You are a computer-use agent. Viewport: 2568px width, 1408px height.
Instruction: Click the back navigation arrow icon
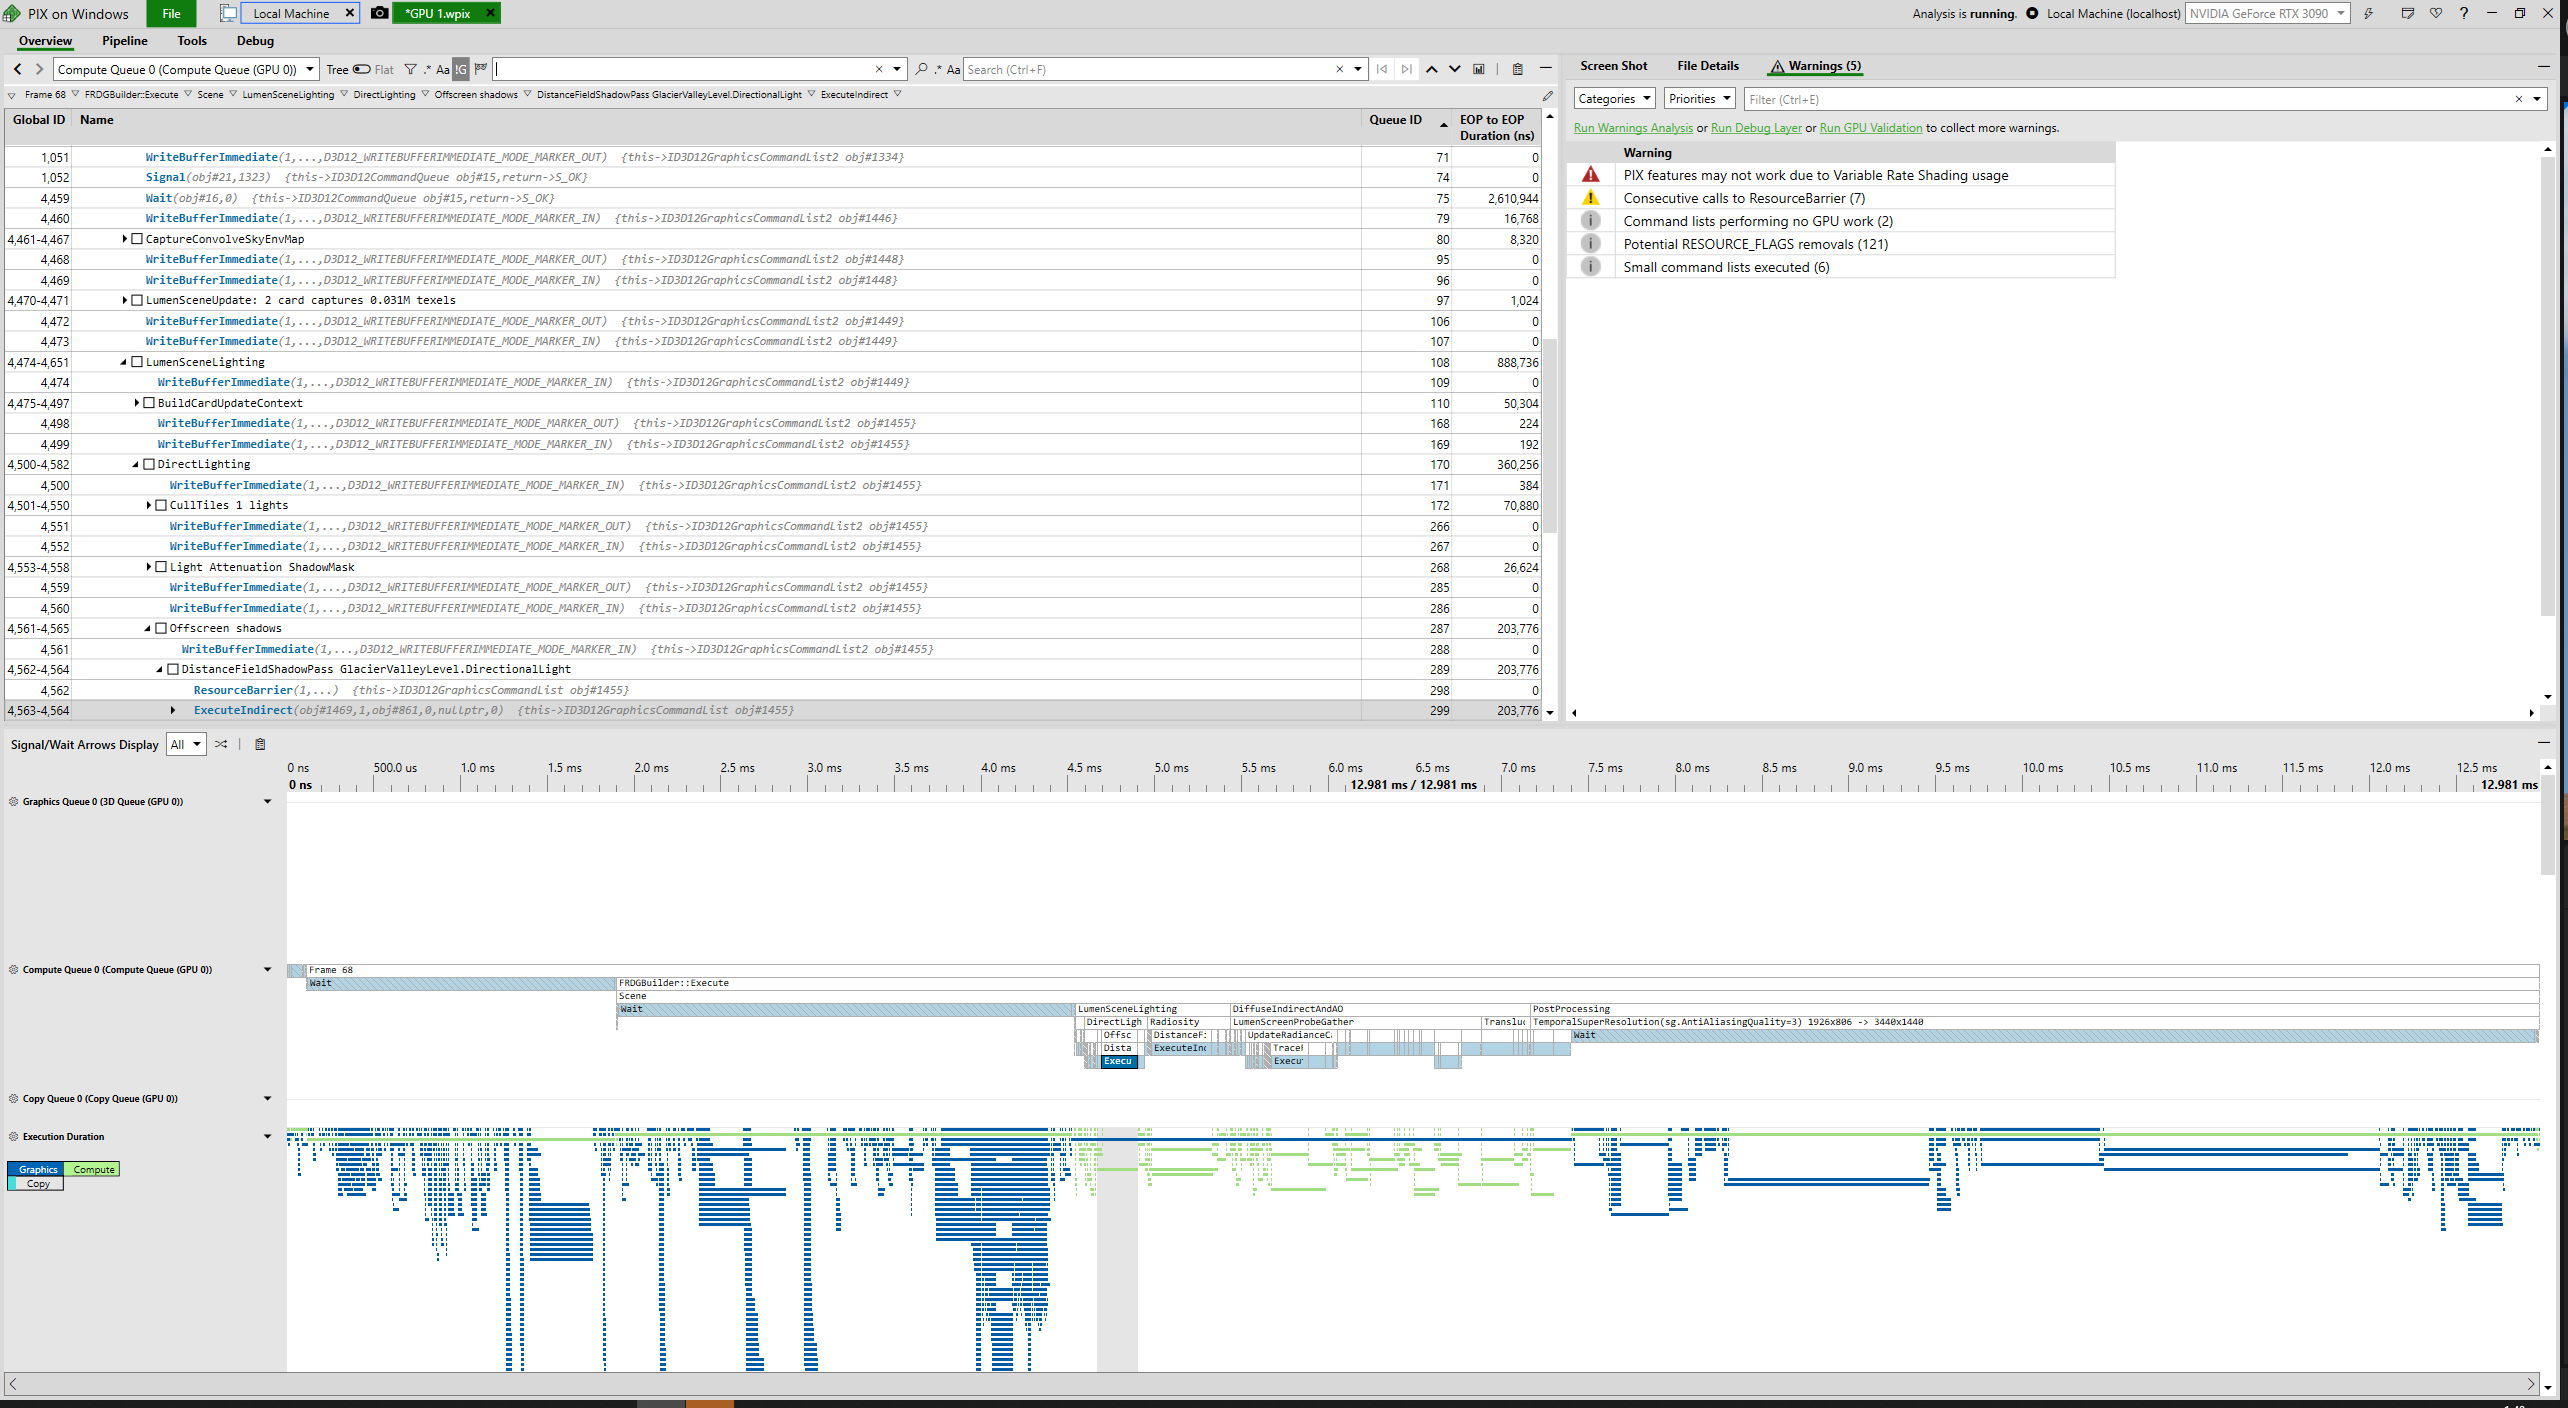(x=18, y=69)
